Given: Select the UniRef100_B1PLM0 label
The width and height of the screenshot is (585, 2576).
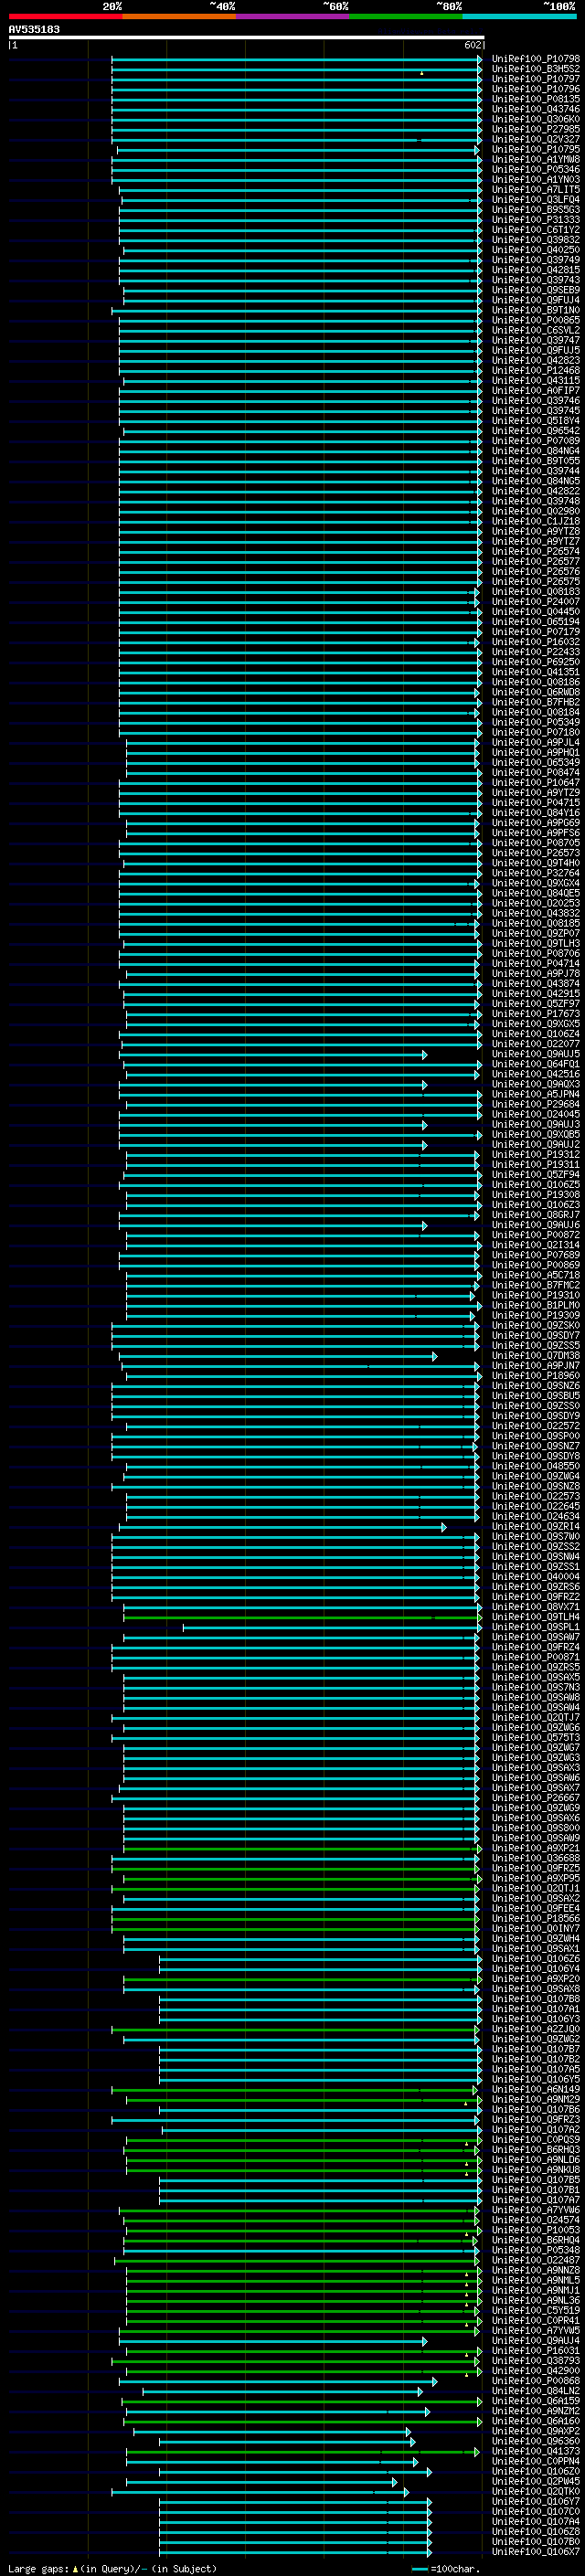Looking at the screenshot, I should coord(536,1305).
